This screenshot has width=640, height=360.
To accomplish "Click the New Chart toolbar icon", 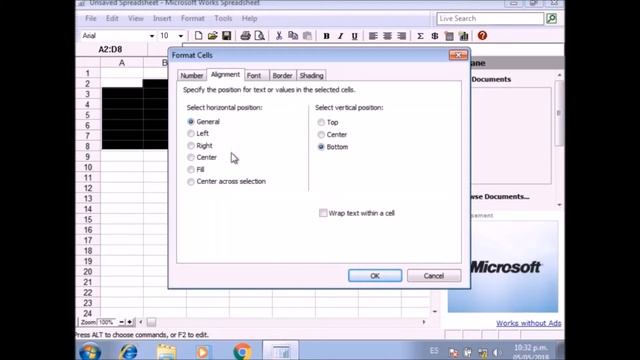I will point(463,36).
